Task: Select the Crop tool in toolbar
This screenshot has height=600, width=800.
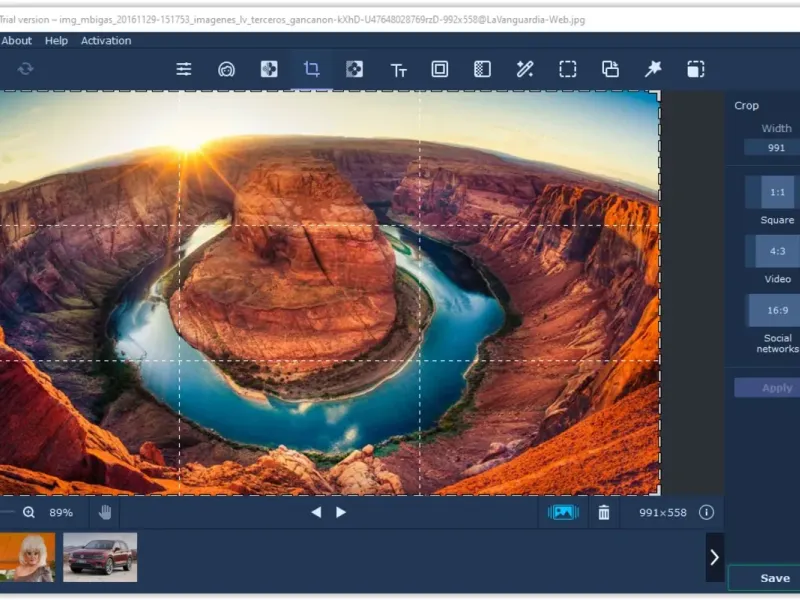Action: click(311, 69)
